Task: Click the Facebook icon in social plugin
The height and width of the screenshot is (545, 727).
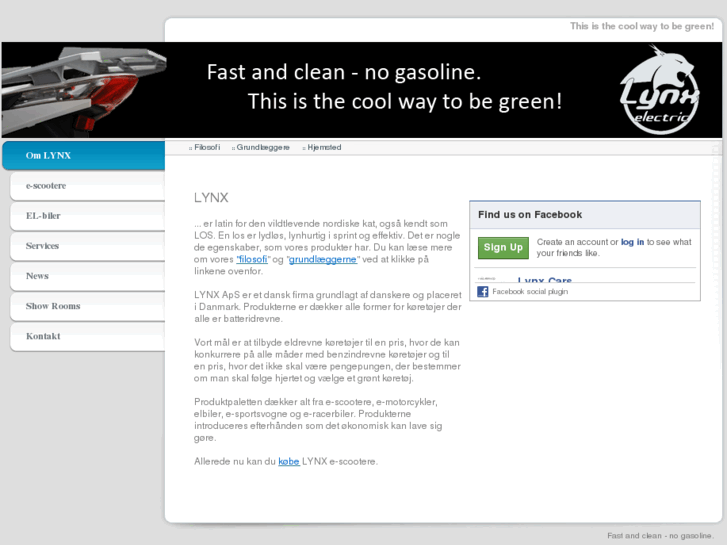Action: click(x=483, y=291)
